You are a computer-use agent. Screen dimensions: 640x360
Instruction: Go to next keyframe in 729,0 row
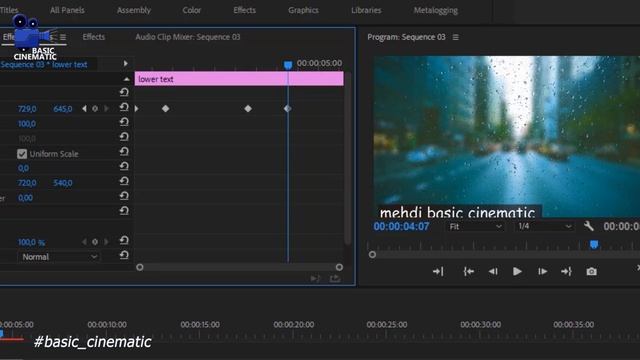pos(106,109)
